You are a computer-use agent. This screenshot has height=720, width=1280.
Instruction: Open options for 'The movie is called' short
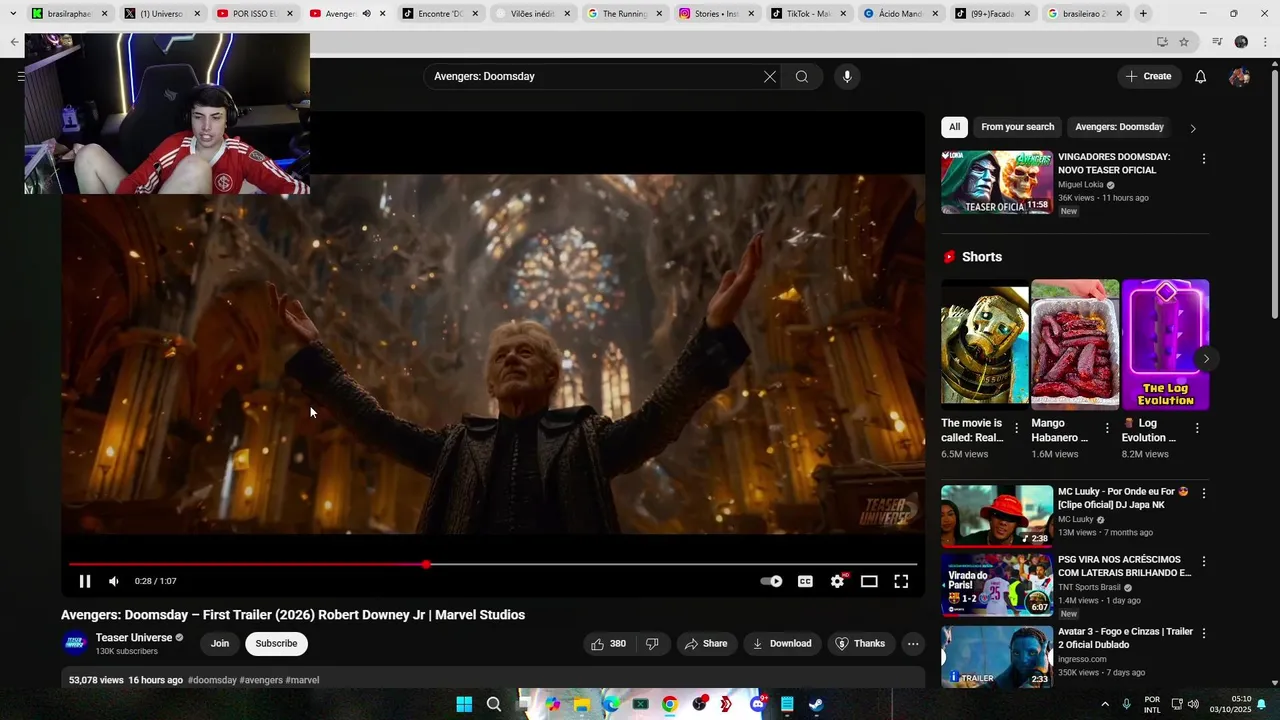(1017, 428)
